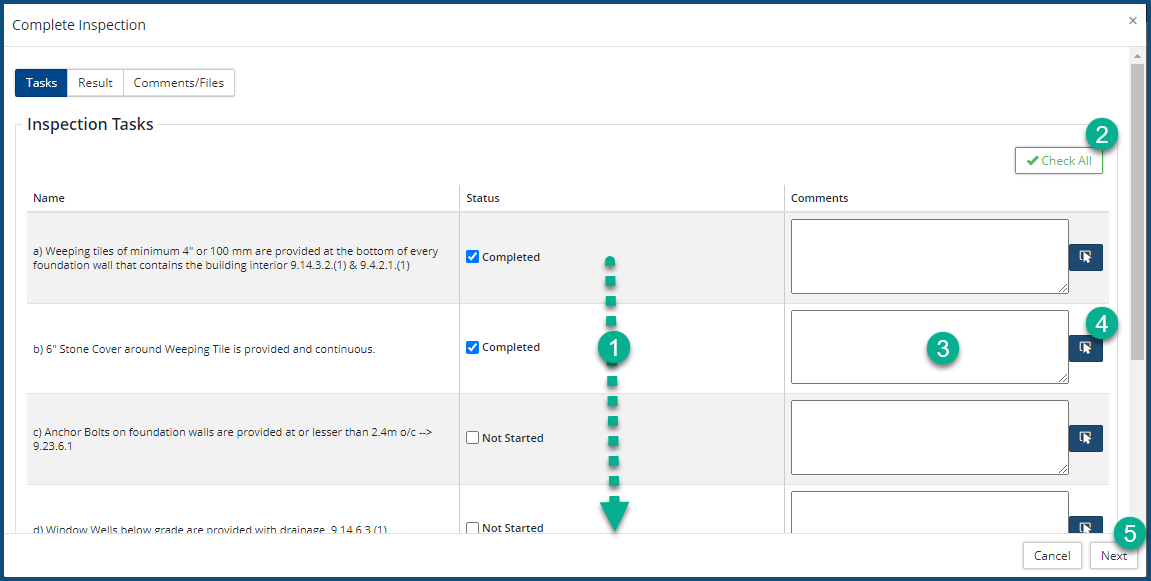
Task: Type in weeping tiles comments box
Action: (929, 257)
